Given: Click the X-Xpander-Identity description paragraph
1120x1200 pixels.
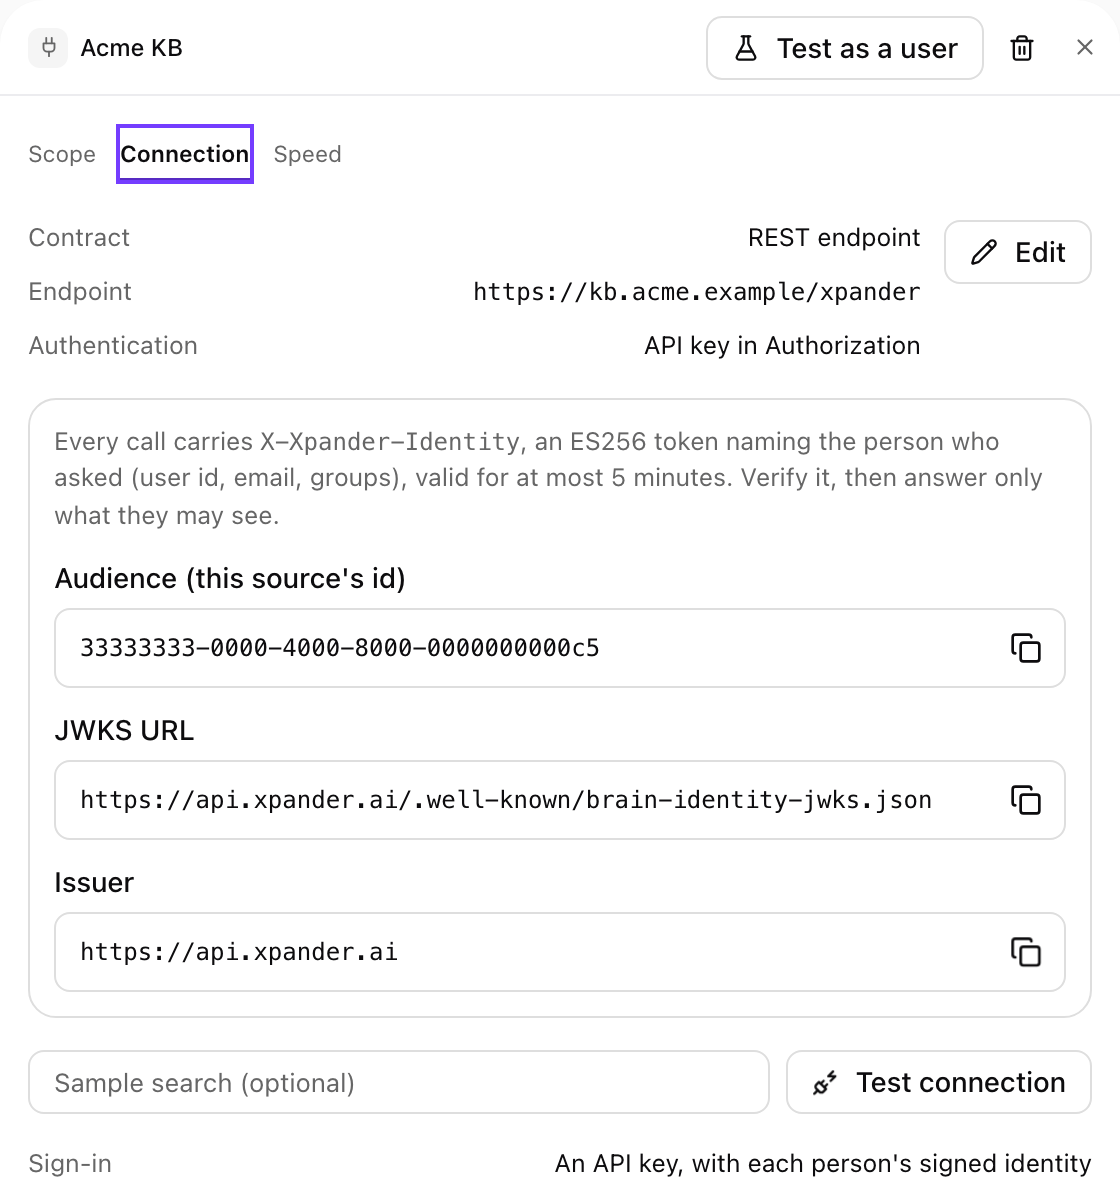Looking at the screenshot, I should pyautogui.click(x=549, y=479).
